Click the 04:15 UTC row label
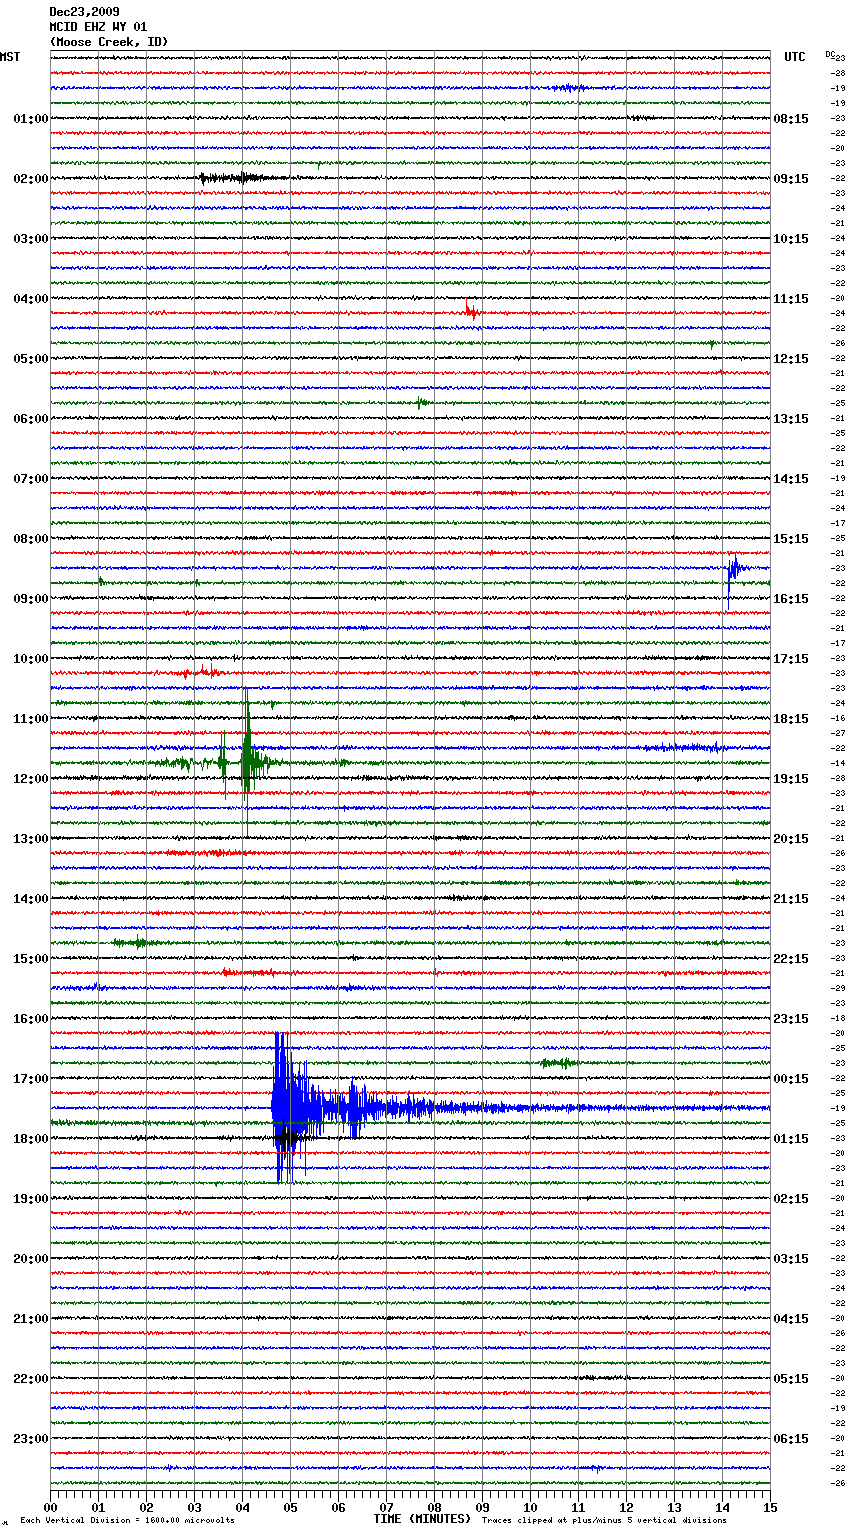Screen dimensions: 850x1534 click(x=791, y=1319)
